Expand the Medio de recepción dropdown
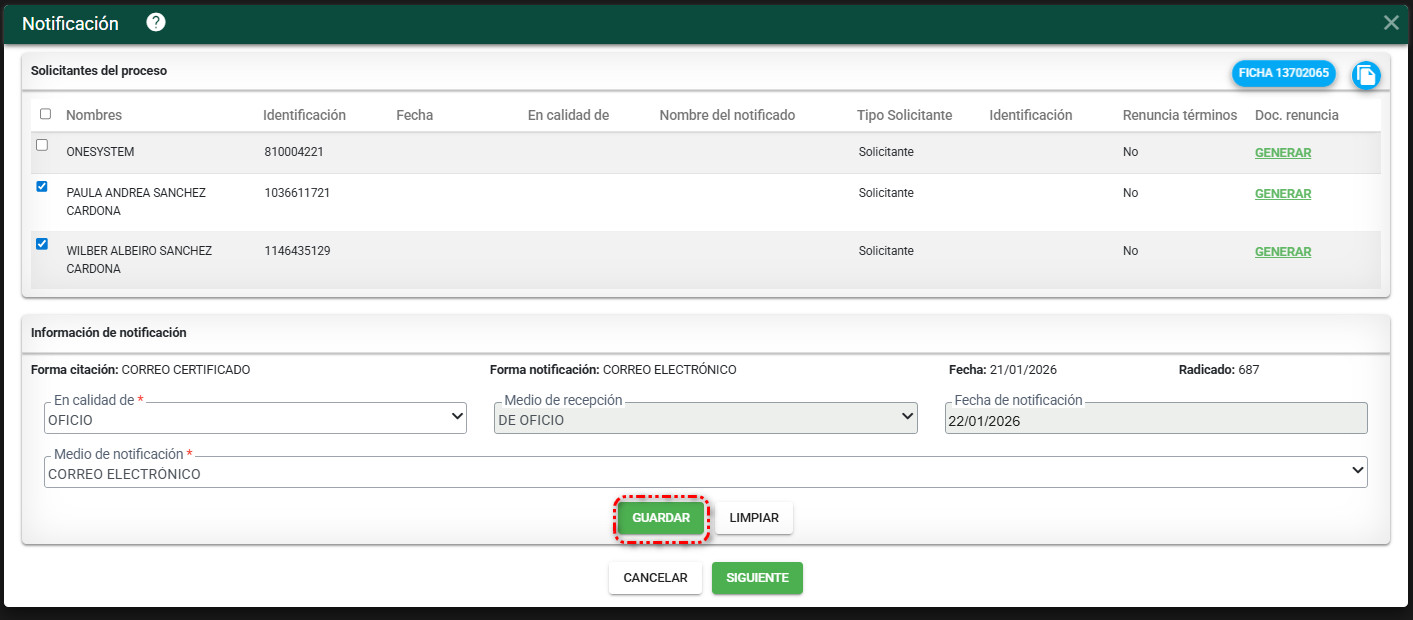This screenshot has height=620, width=1413. 705,420
